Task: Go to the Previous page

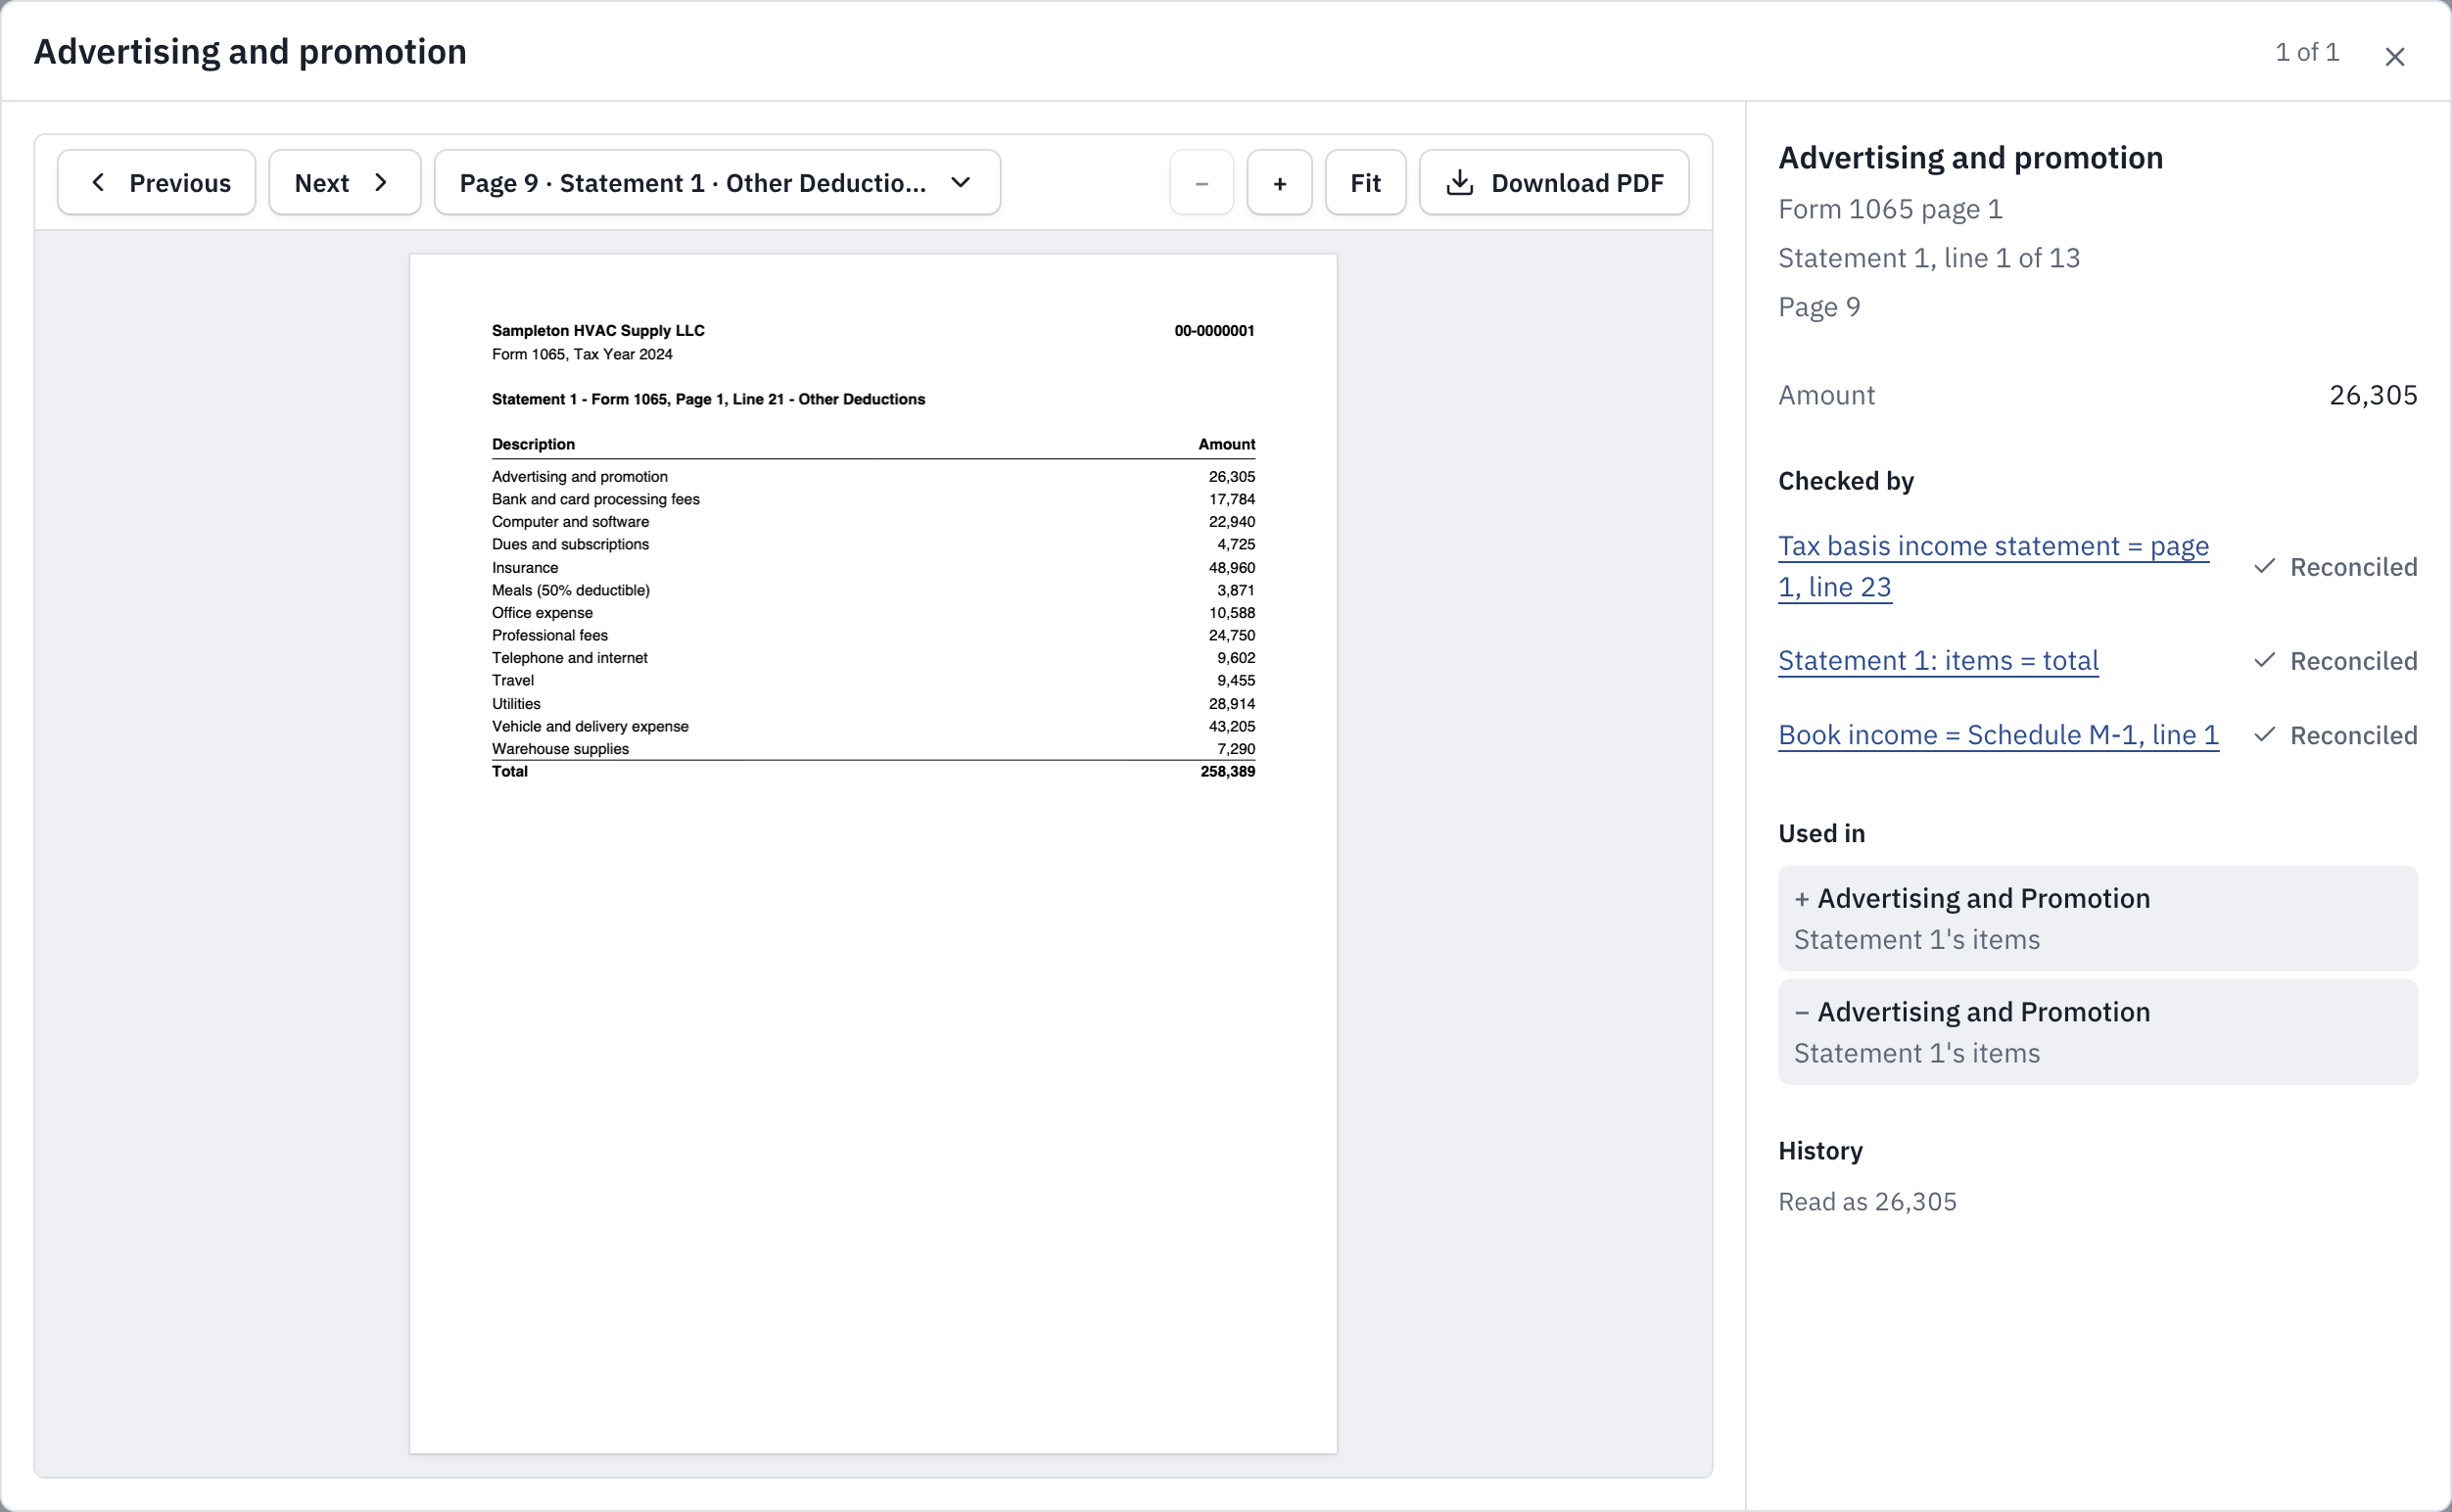Action: pyautogui.click(x=157, y=183)
